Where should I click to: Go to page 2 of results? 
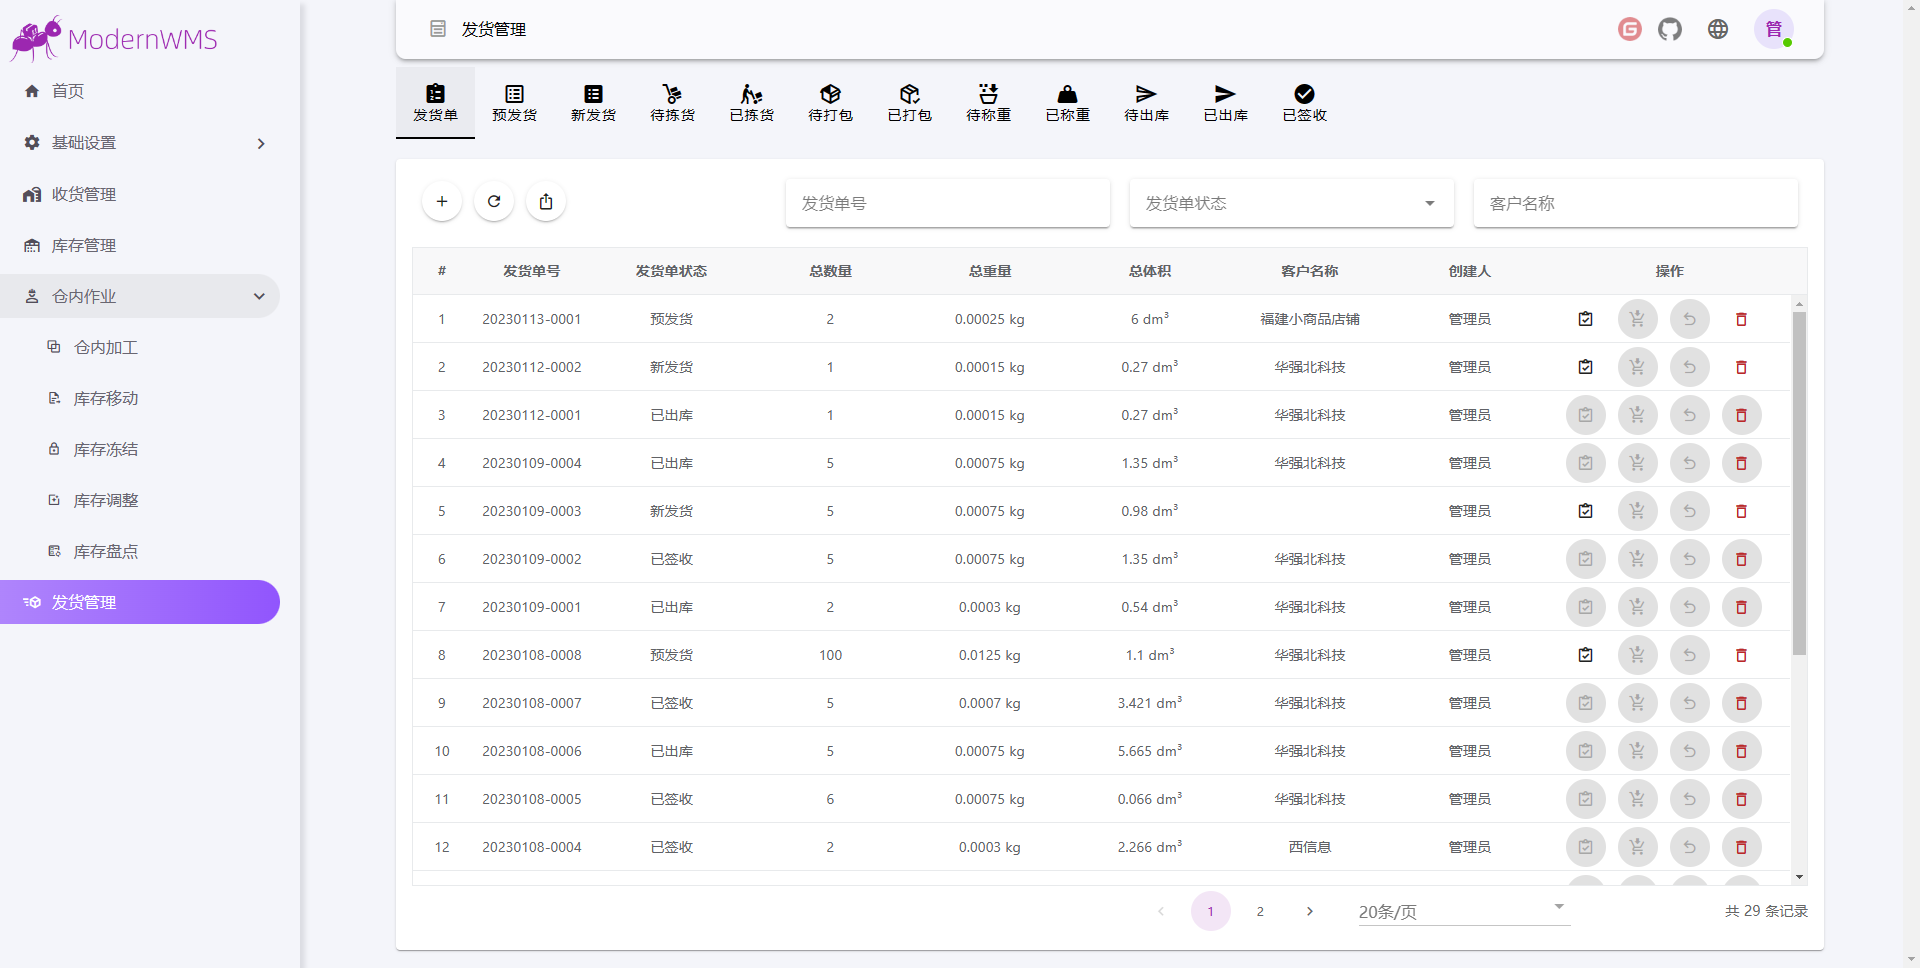click(x=1260, y=911)
